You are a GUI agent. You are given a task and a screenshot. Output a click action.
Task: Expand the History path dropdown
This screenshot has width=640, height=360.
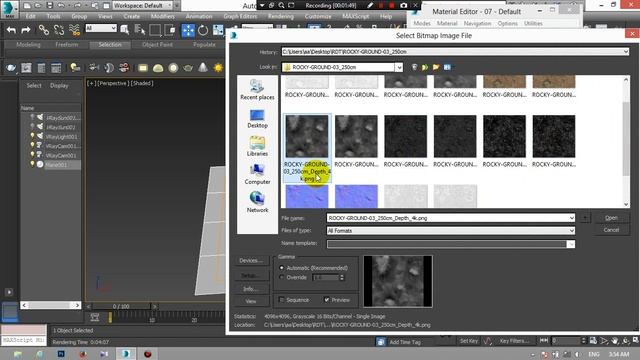click(x=626, y=52)
